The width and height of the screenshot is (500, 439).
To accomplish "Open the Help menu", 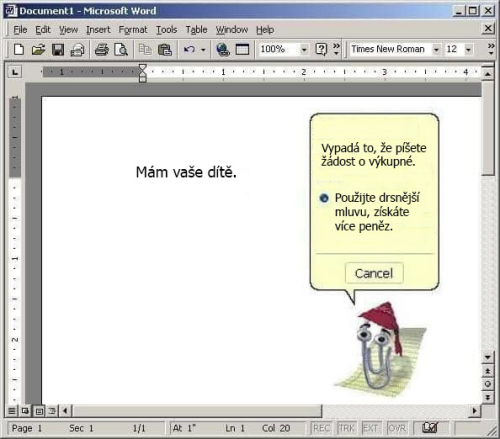I will click(265, 30).
